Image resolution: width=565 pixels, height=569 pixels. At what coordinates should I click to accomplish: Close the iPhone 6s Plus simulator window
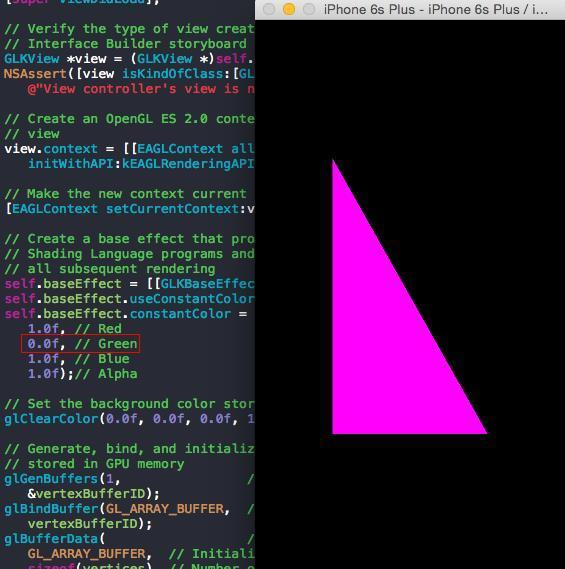[269, 9]
